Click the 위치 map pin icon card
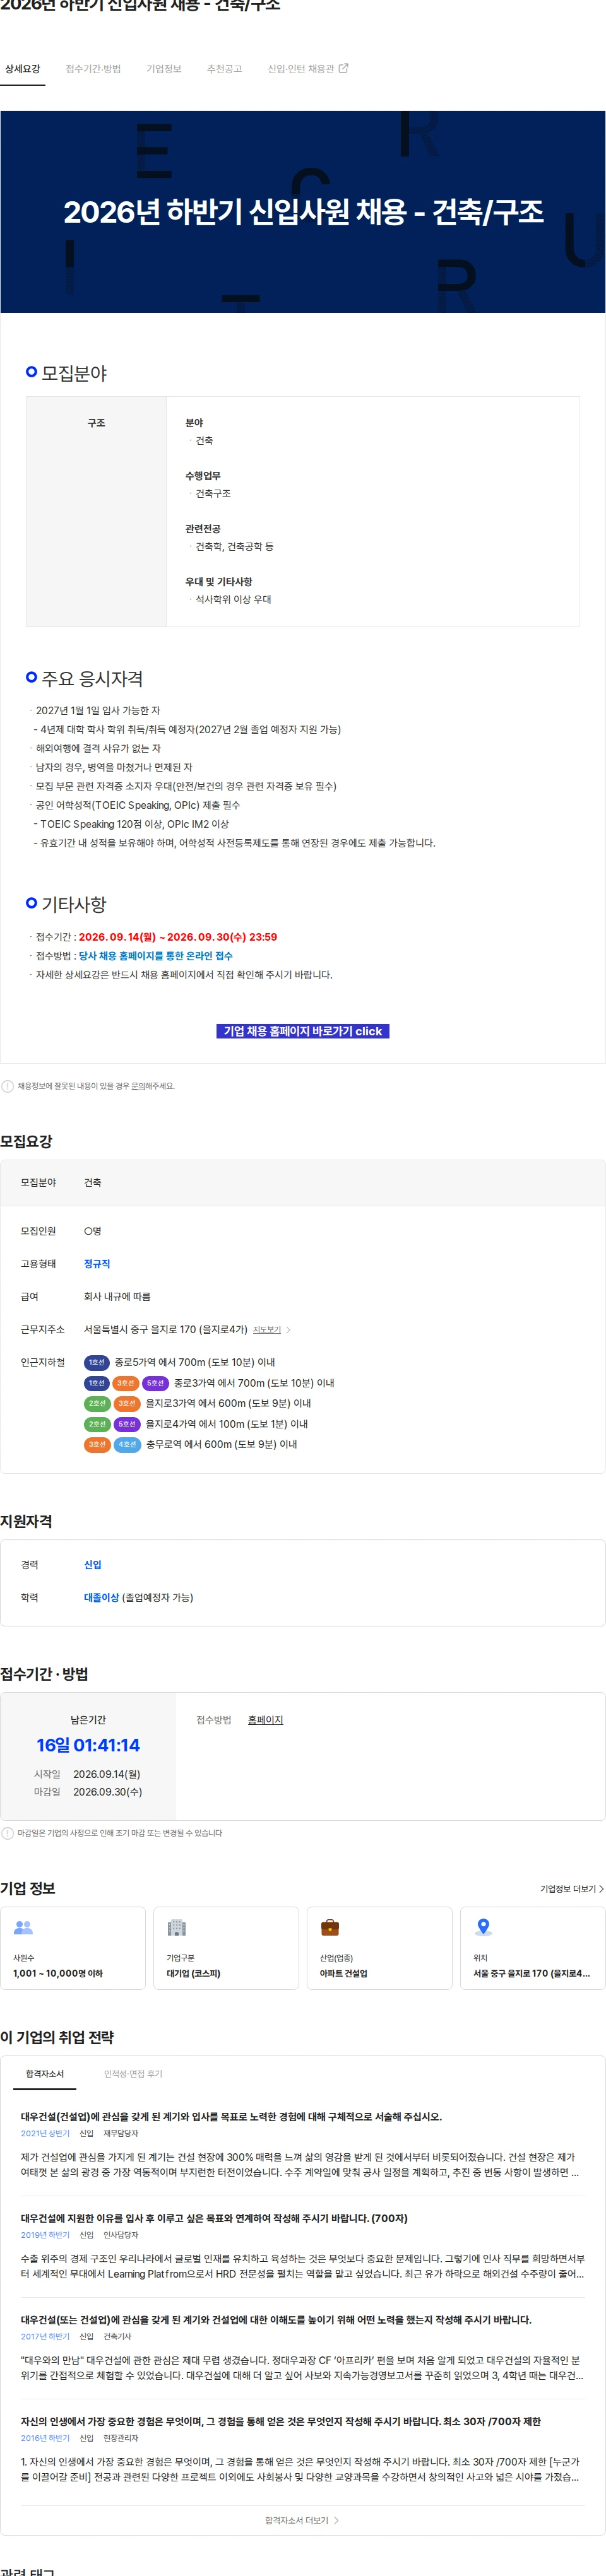The width and height of the screenshot is (606, 2576). pyautogui.click(x=532, y=1948)
